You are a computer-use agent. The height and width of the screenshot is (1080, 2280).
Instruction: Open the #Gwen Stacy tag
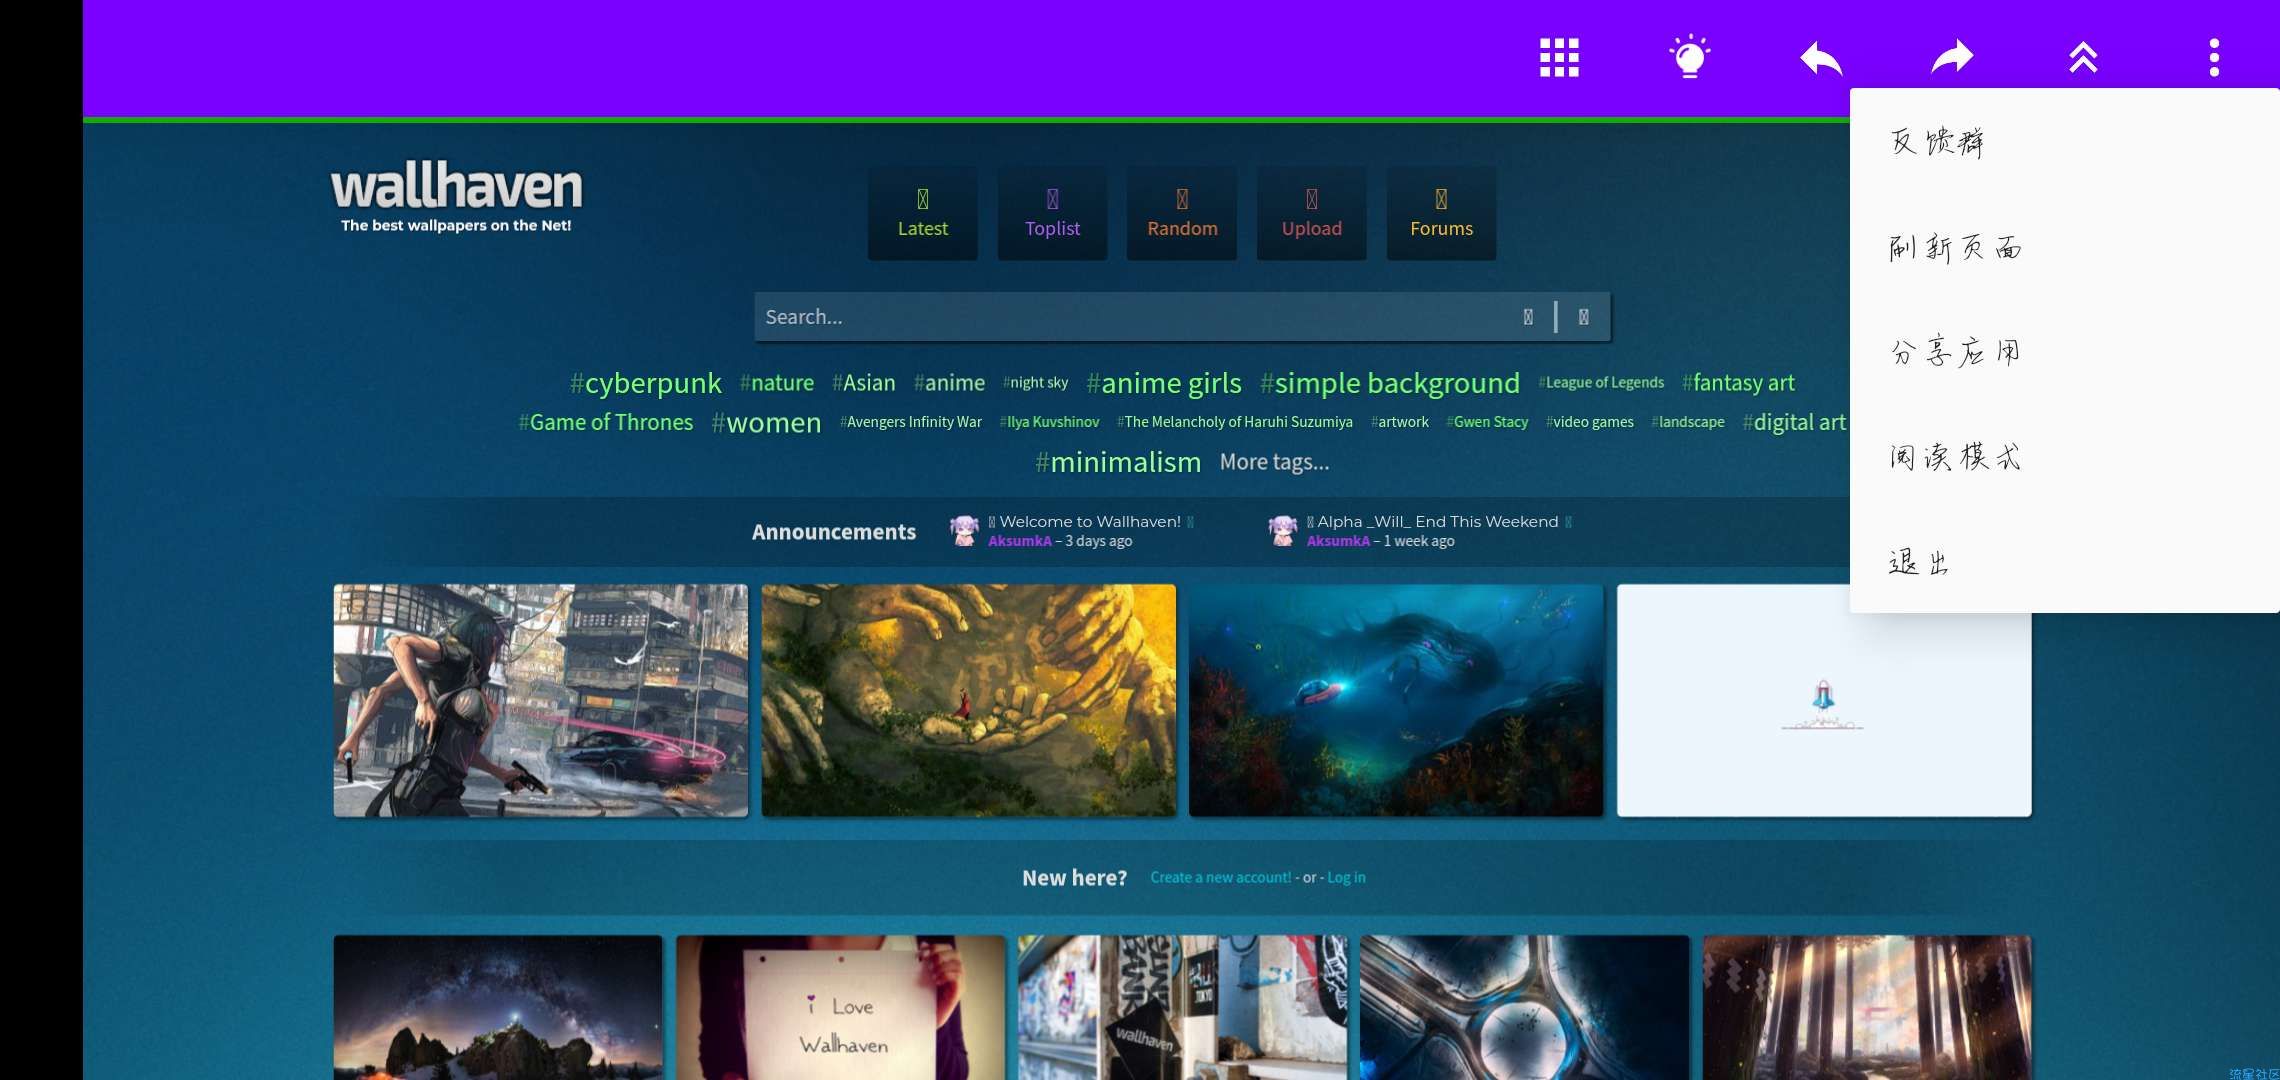tap(1487, 422)
